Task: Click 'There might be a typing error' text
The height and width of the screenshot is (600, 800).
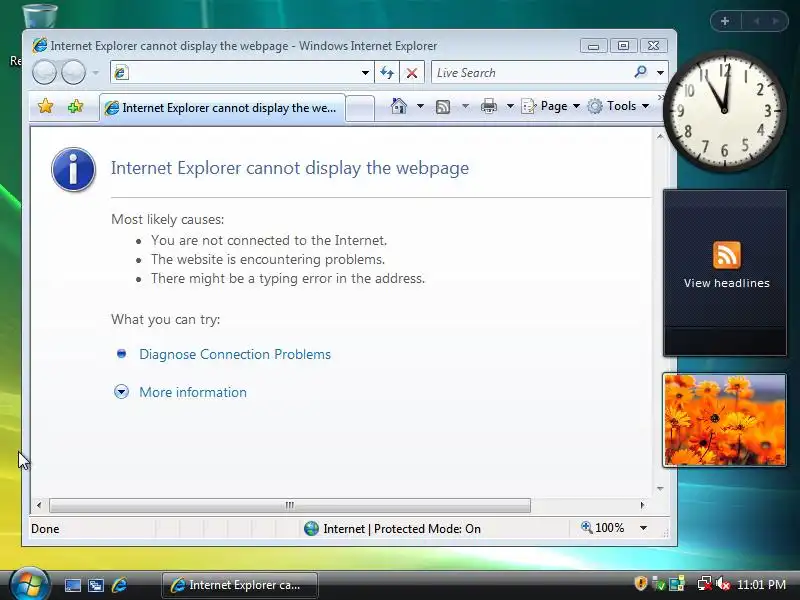Action: 288,279
